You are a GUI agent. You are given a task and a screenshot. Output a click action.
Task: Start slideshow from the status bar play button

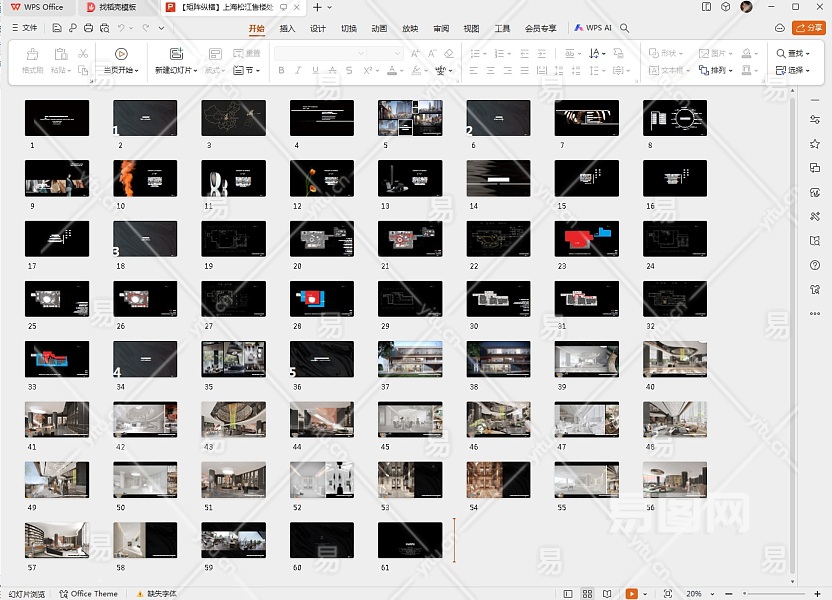pyautogui.click(x=631, y=593)
